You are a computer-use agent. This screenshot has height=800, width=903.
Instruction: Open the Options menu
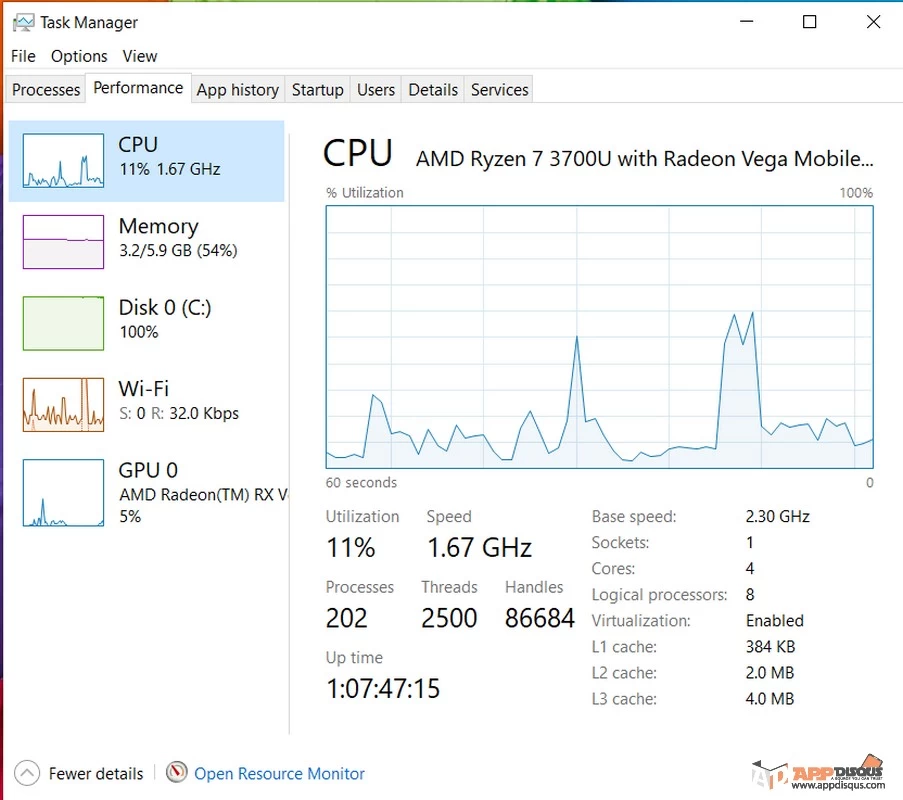pos(79,56)
